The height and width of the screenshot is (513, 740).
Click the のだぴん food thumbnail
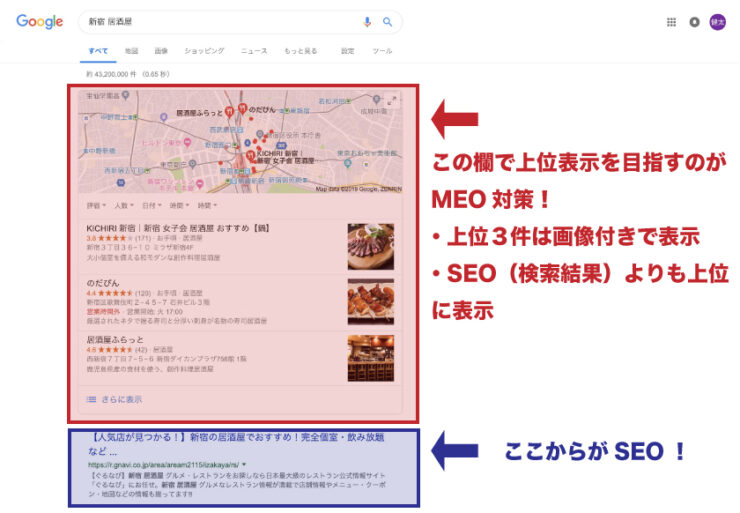point(371,301)
